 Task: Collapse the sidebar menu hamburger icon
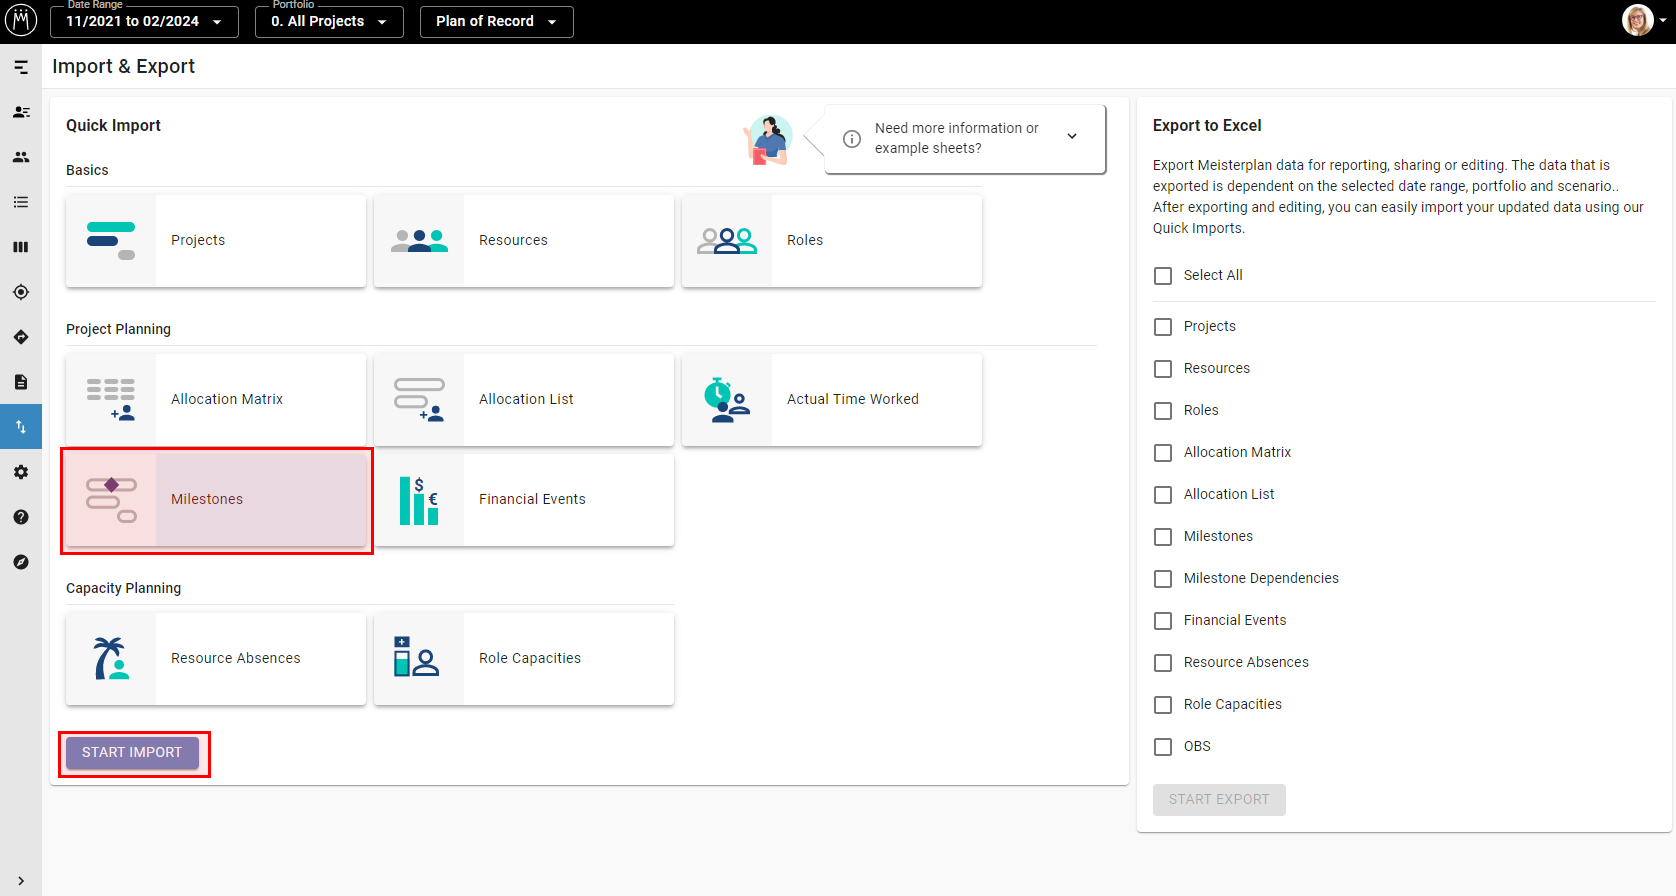coord(21,67)
